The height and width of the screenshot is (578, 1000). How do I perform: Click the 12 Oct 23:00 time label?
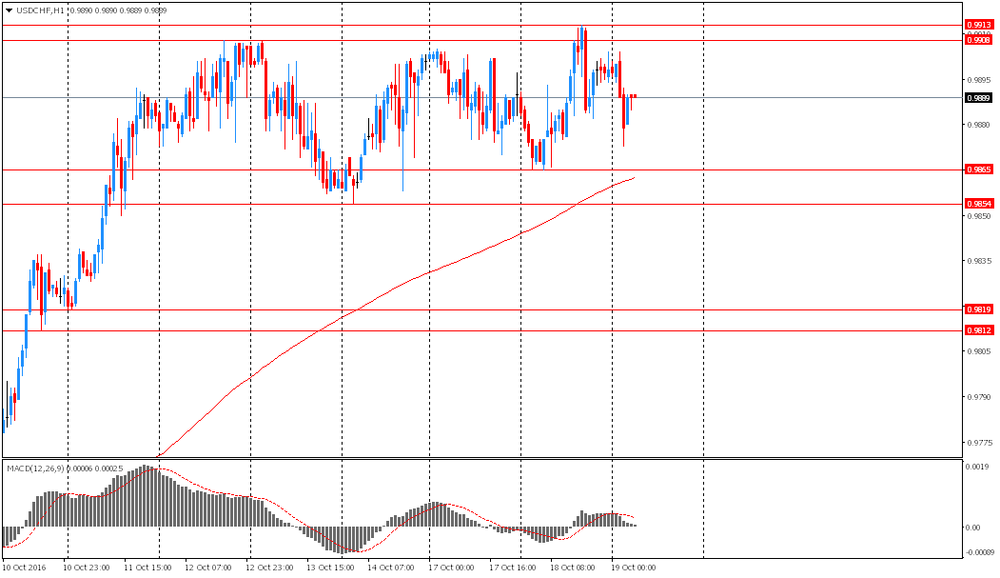(270, 567)
